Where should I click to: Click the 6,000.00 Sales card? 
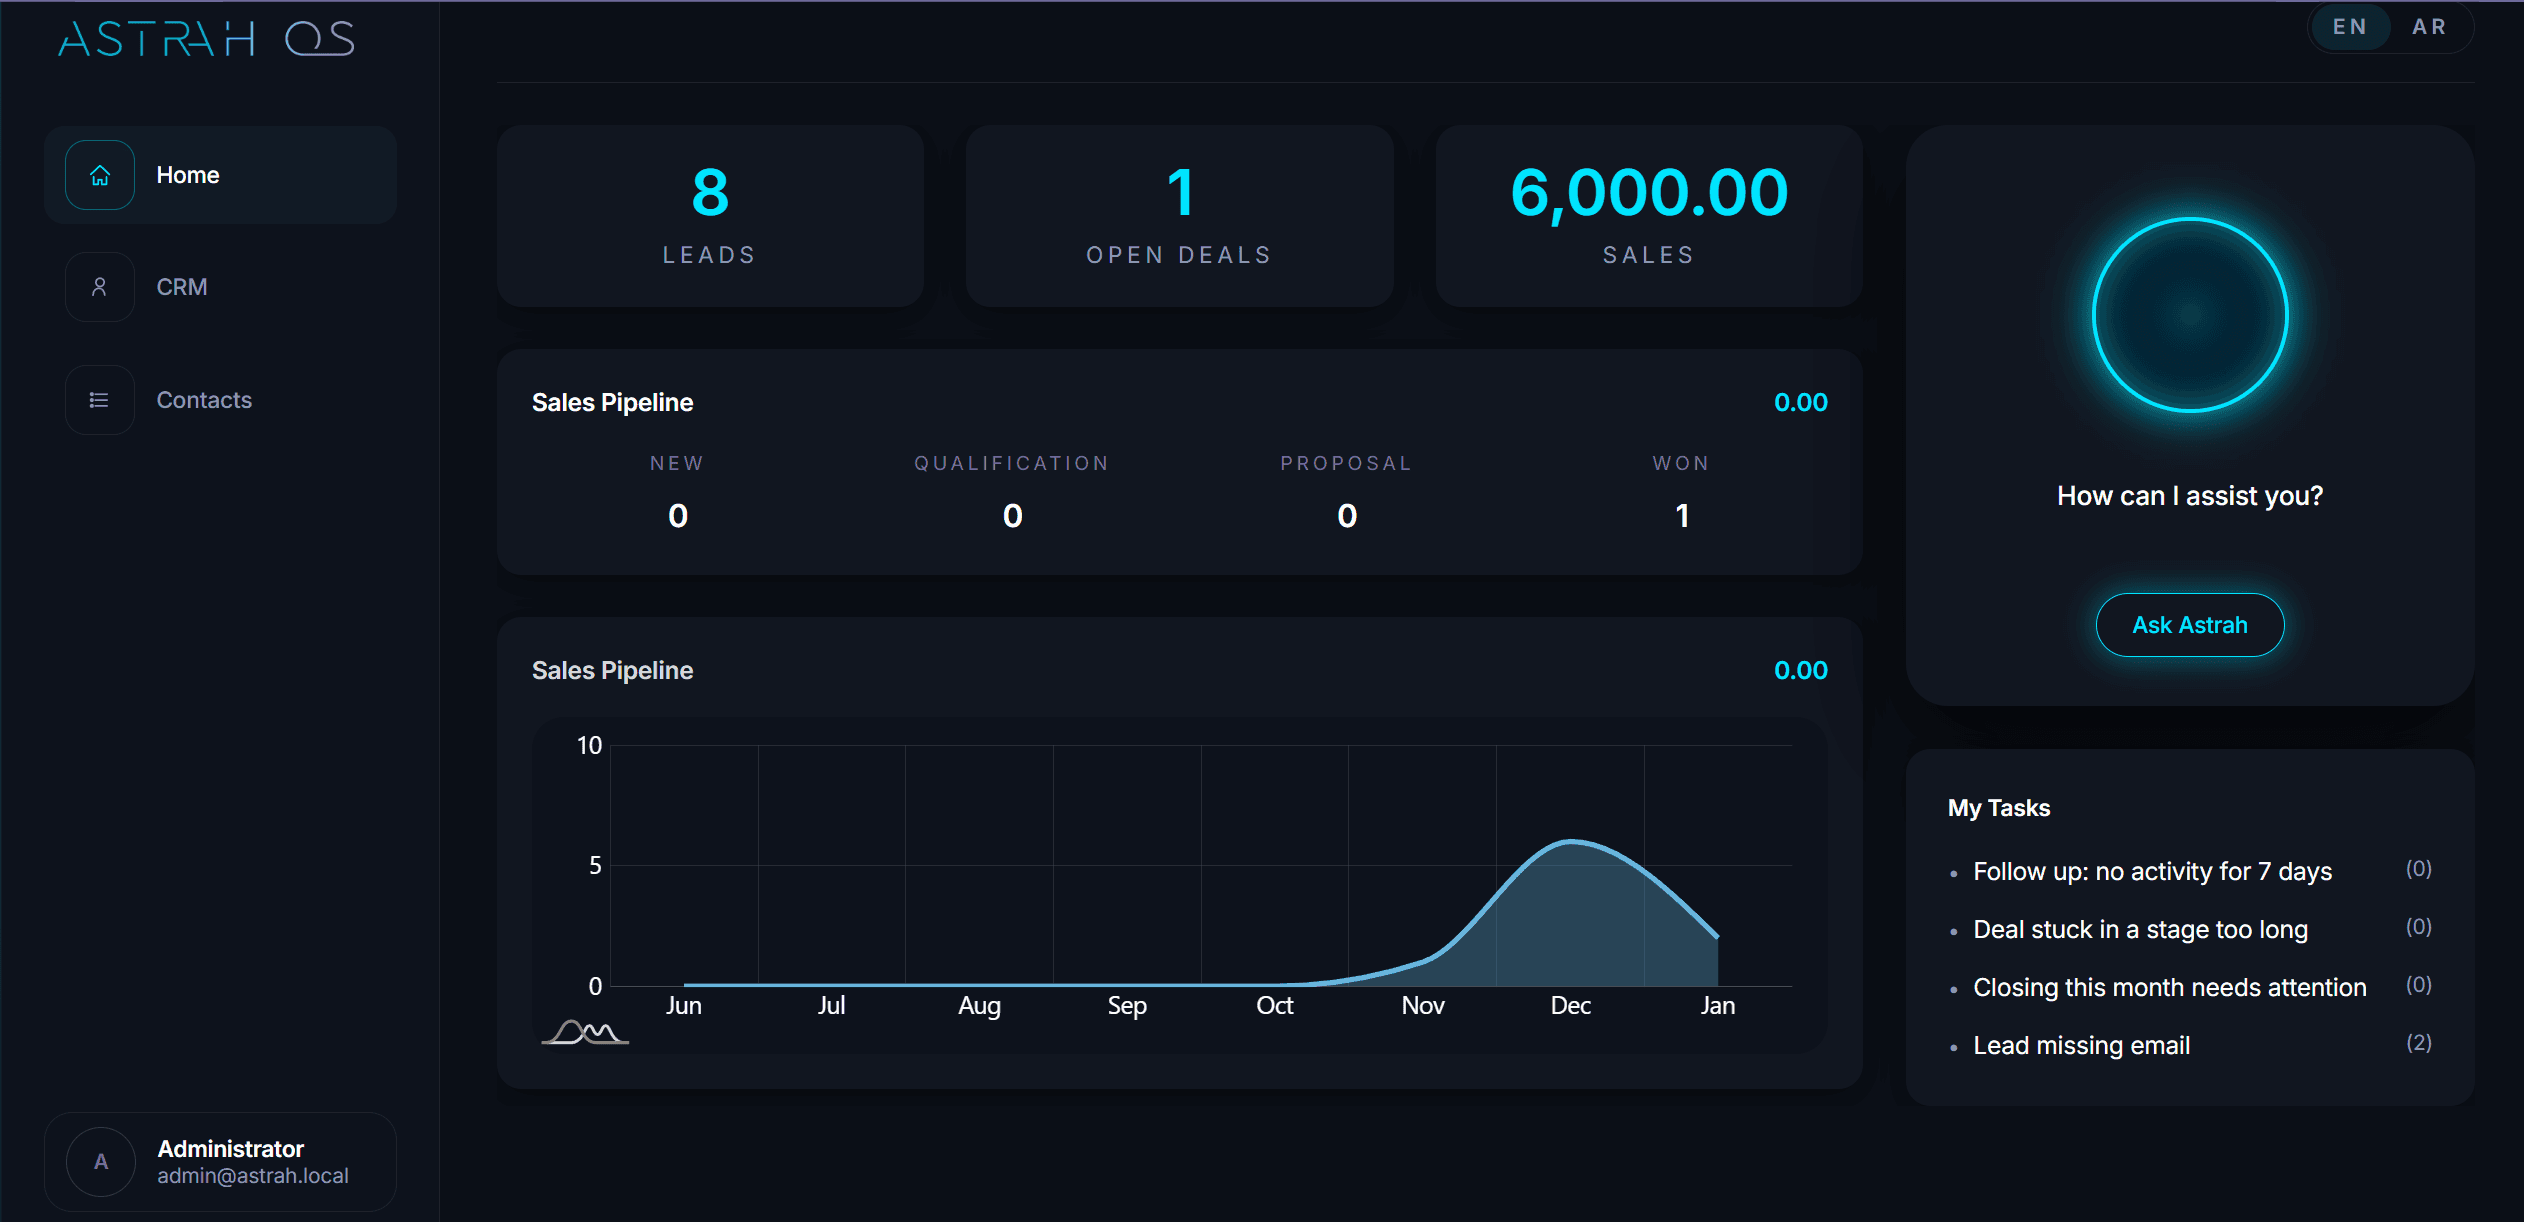[1649, 215]
